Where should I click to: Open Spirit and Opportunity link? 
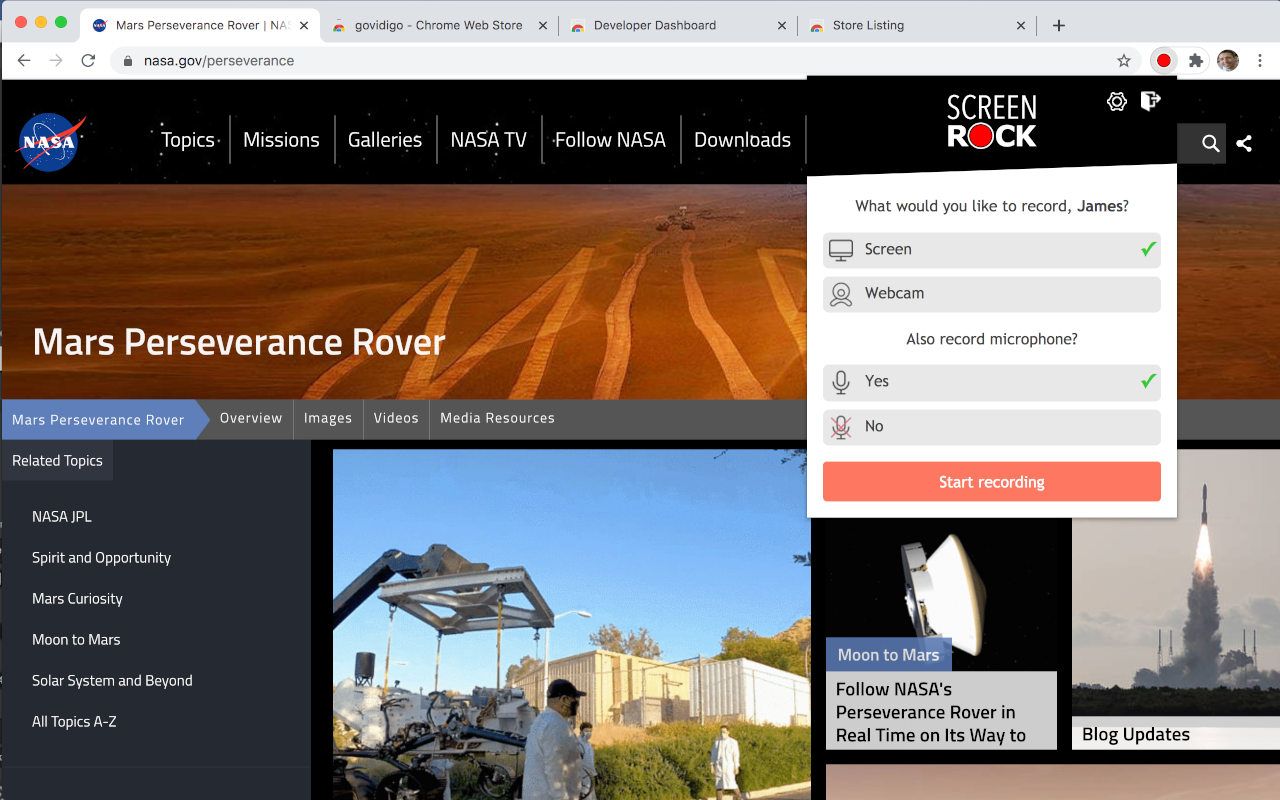click(101, 558)
